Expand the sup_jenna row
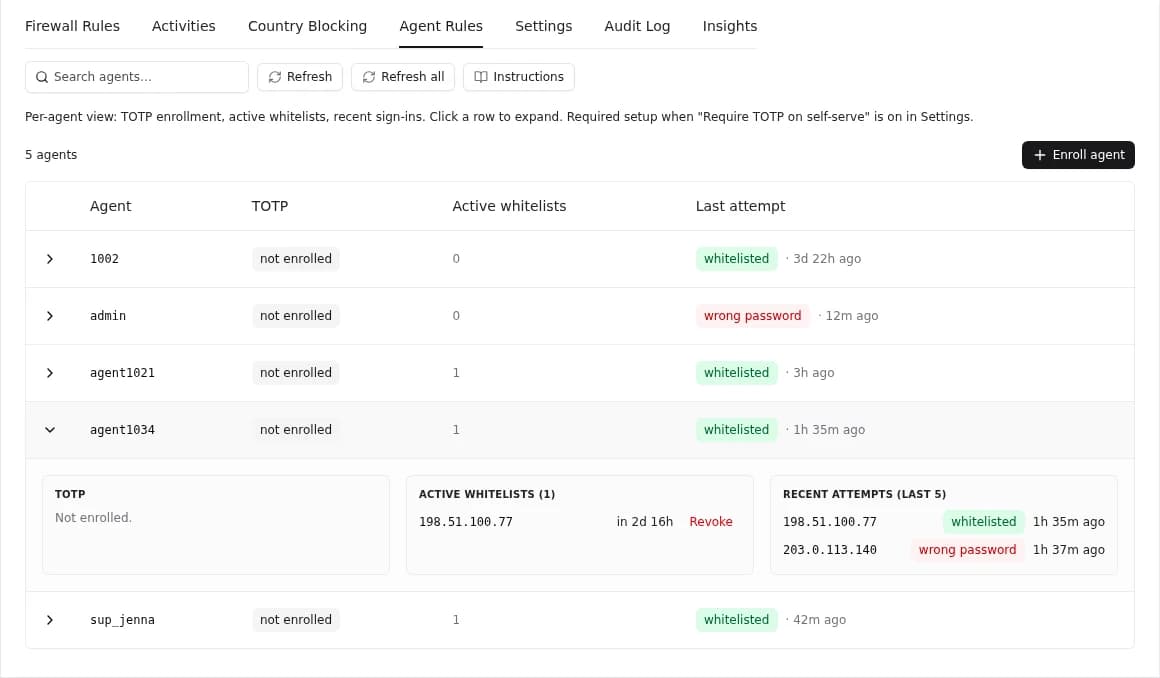 [x=50, y=620]
